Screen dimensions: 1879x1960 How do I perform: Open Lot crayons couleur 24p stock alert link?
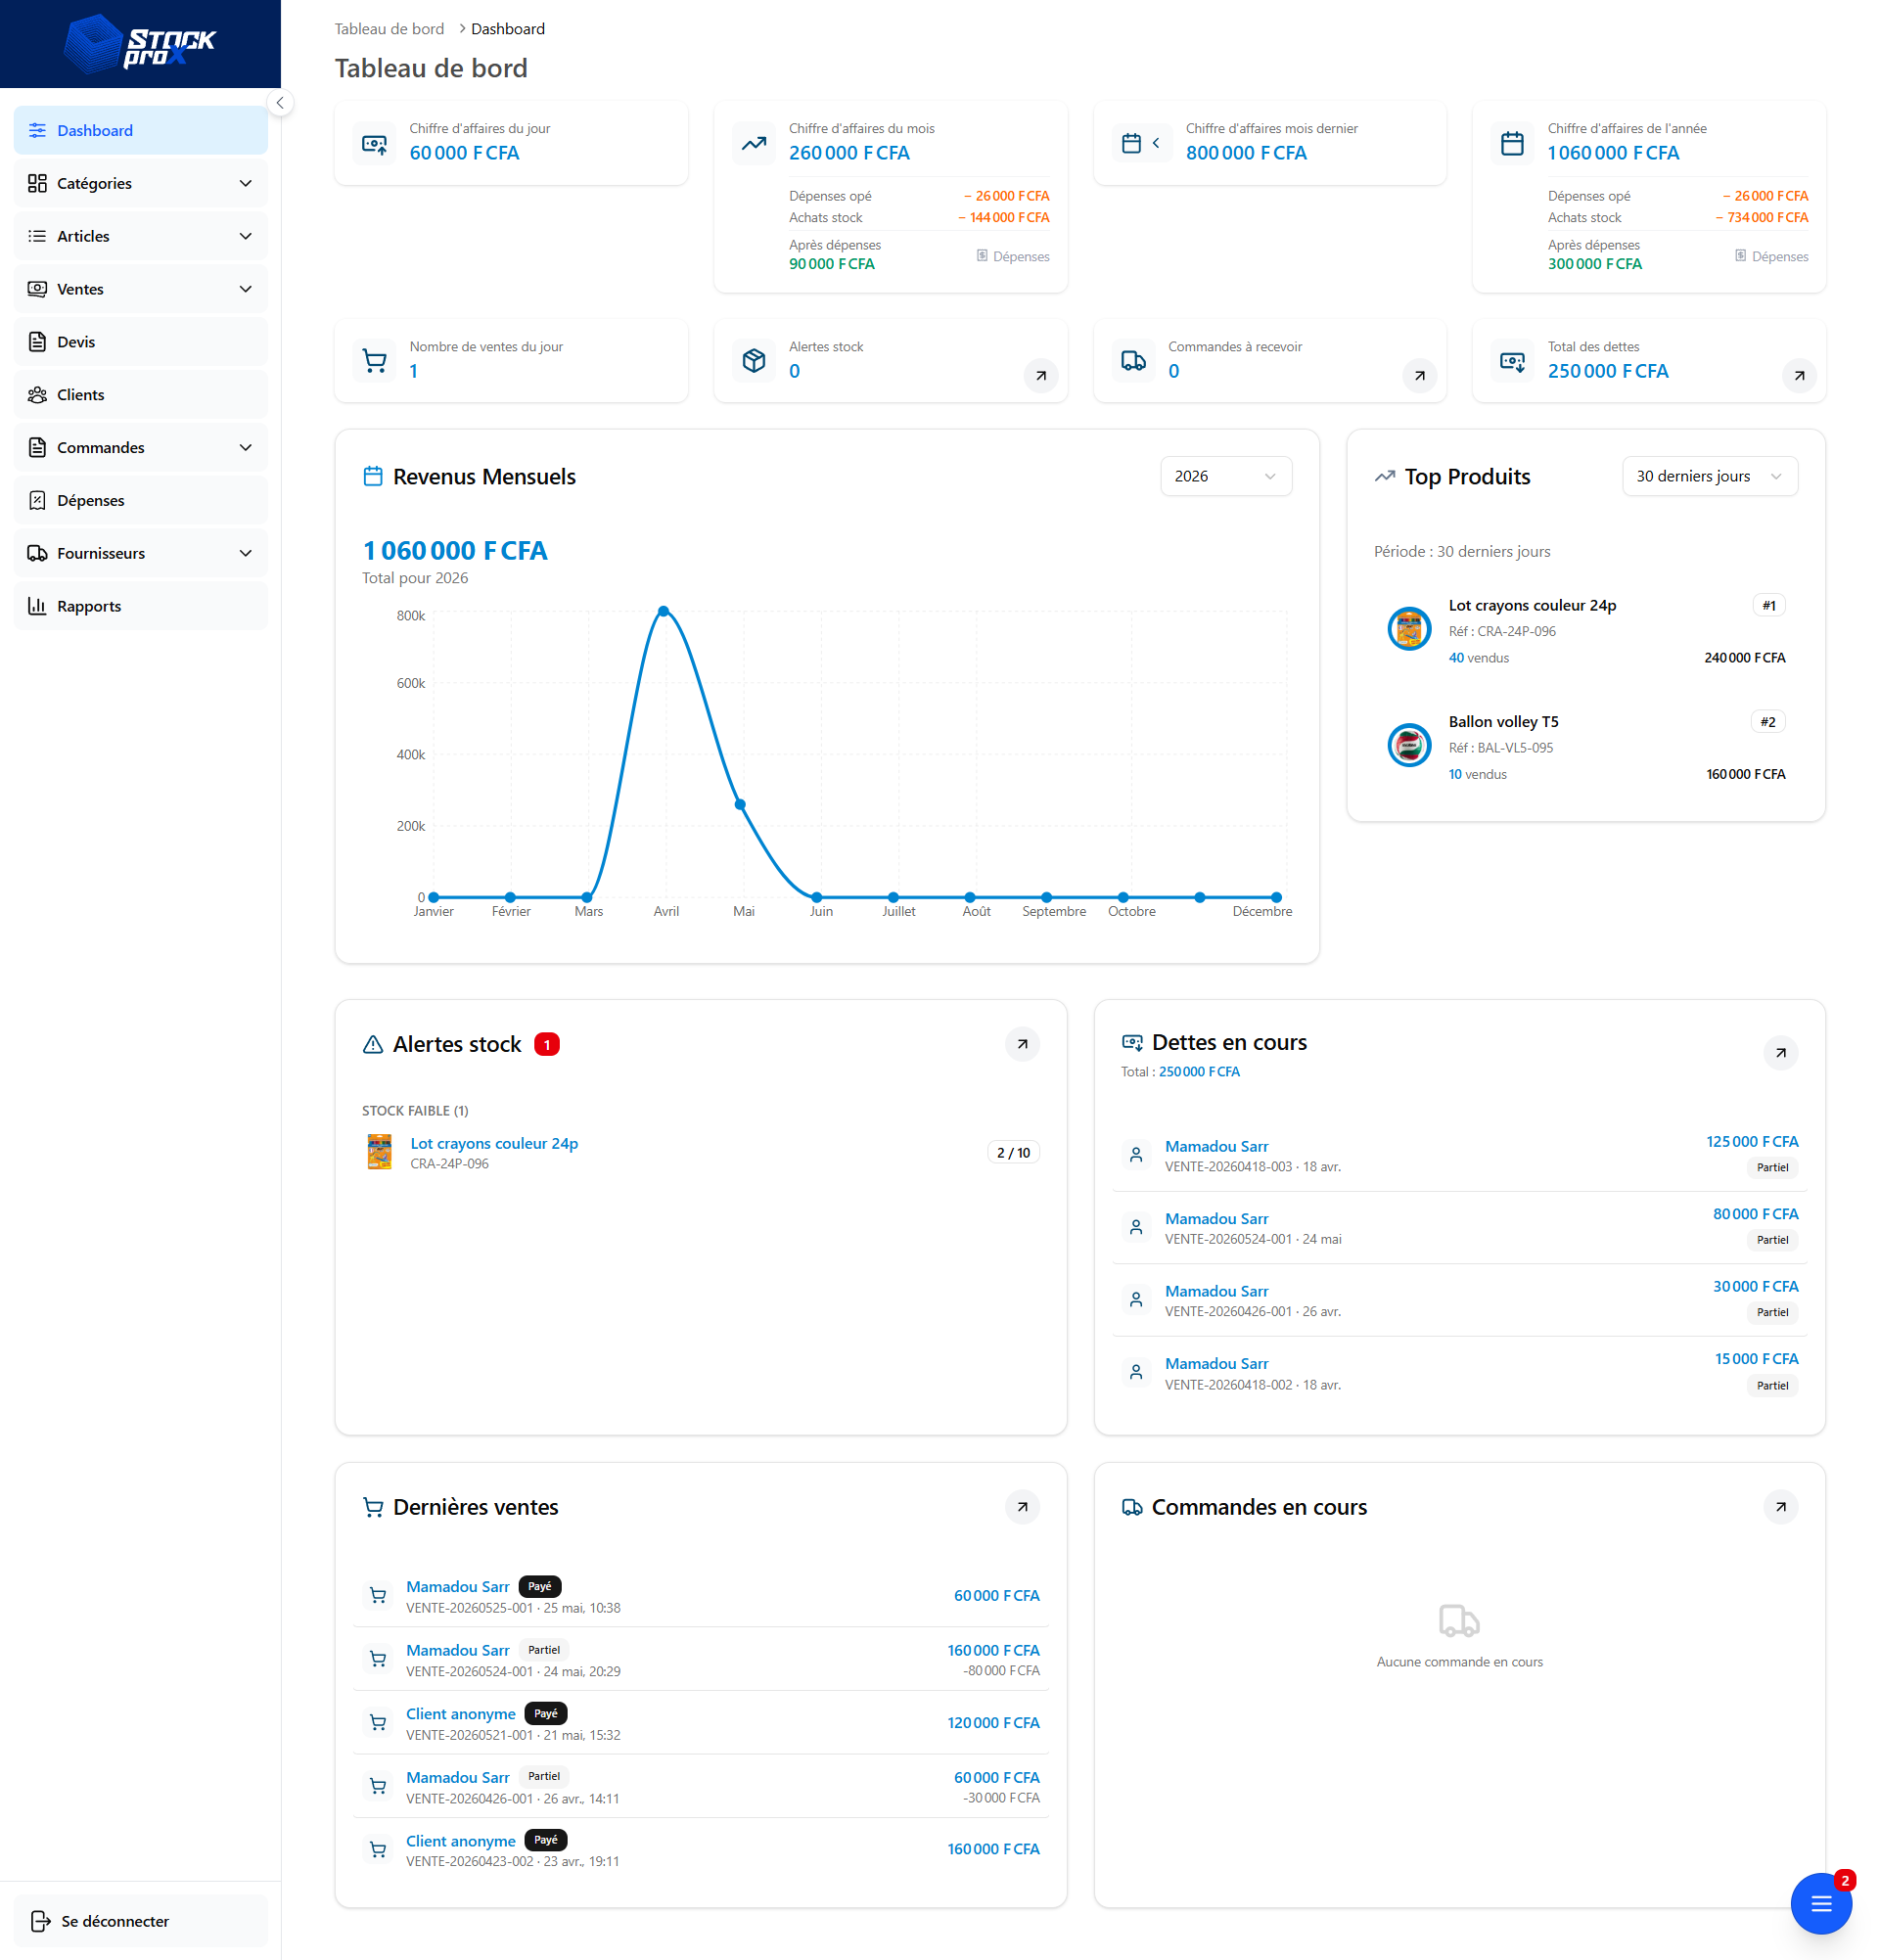pyautogui.click(x=494, y=1143)
